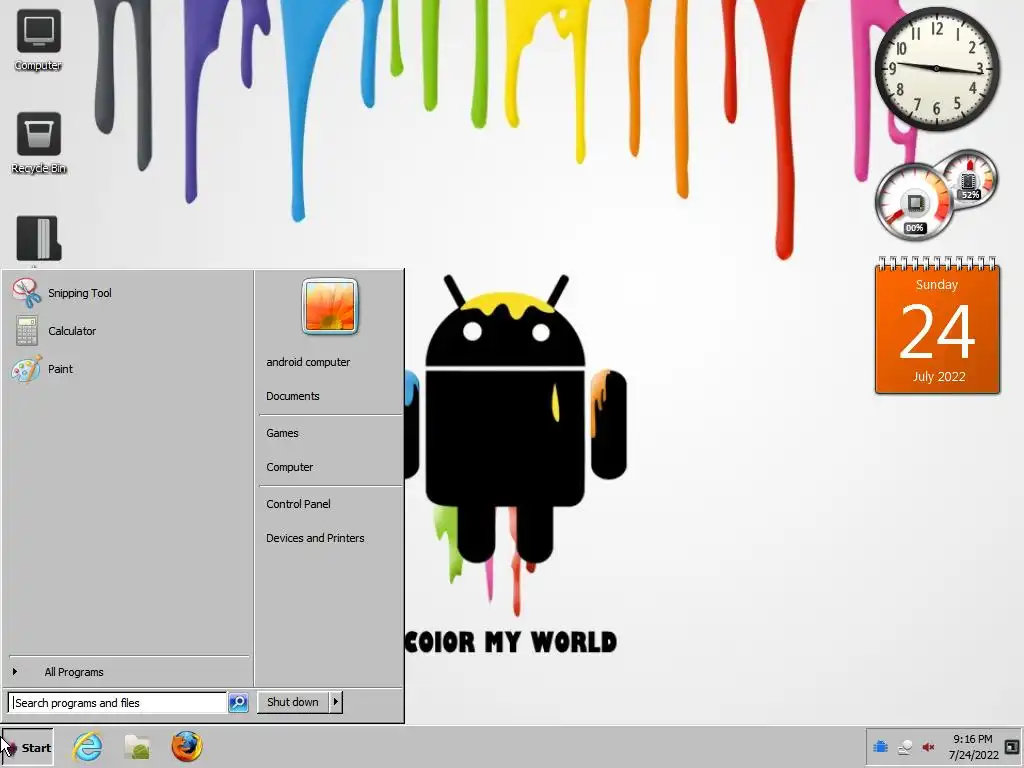Click the calendar gadget showing Sunday 24
Image resolution: width=1024 pixels, height=768 pixels.
(x=937, y=325)
